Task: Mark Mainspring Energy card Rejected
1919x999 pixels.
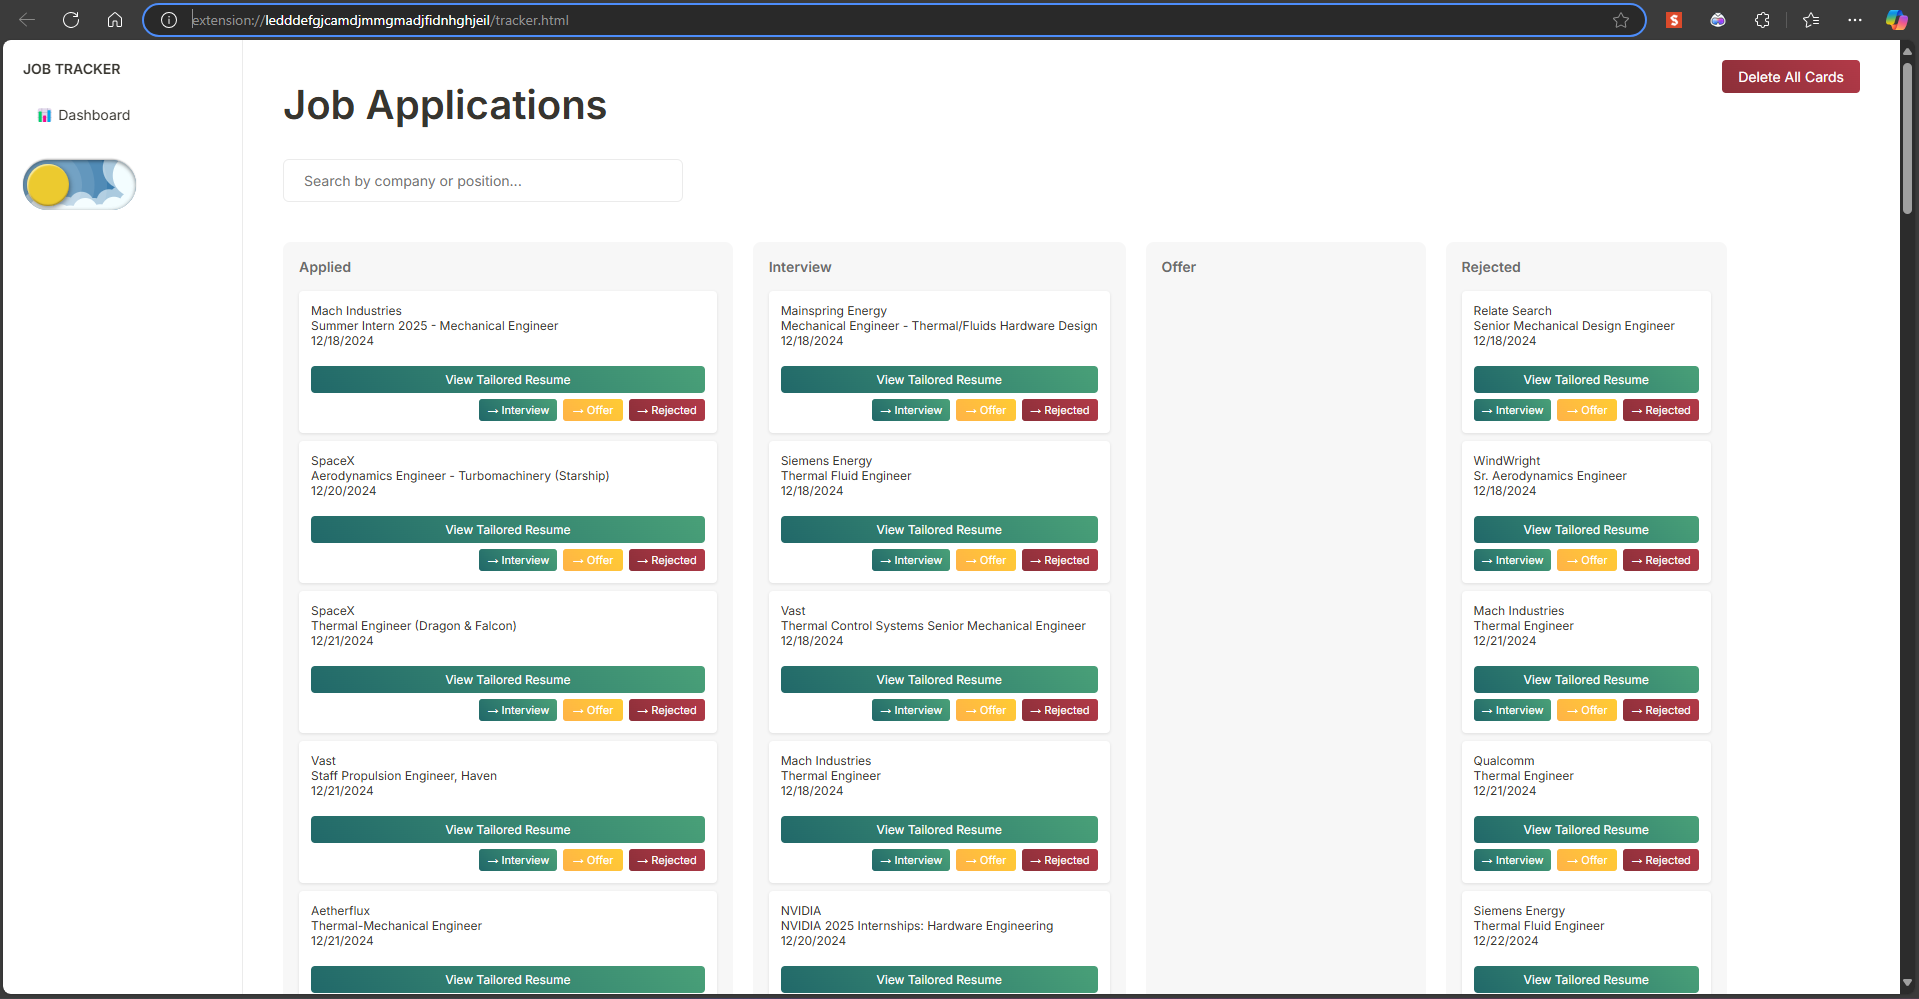Action: coord(1060,410)
